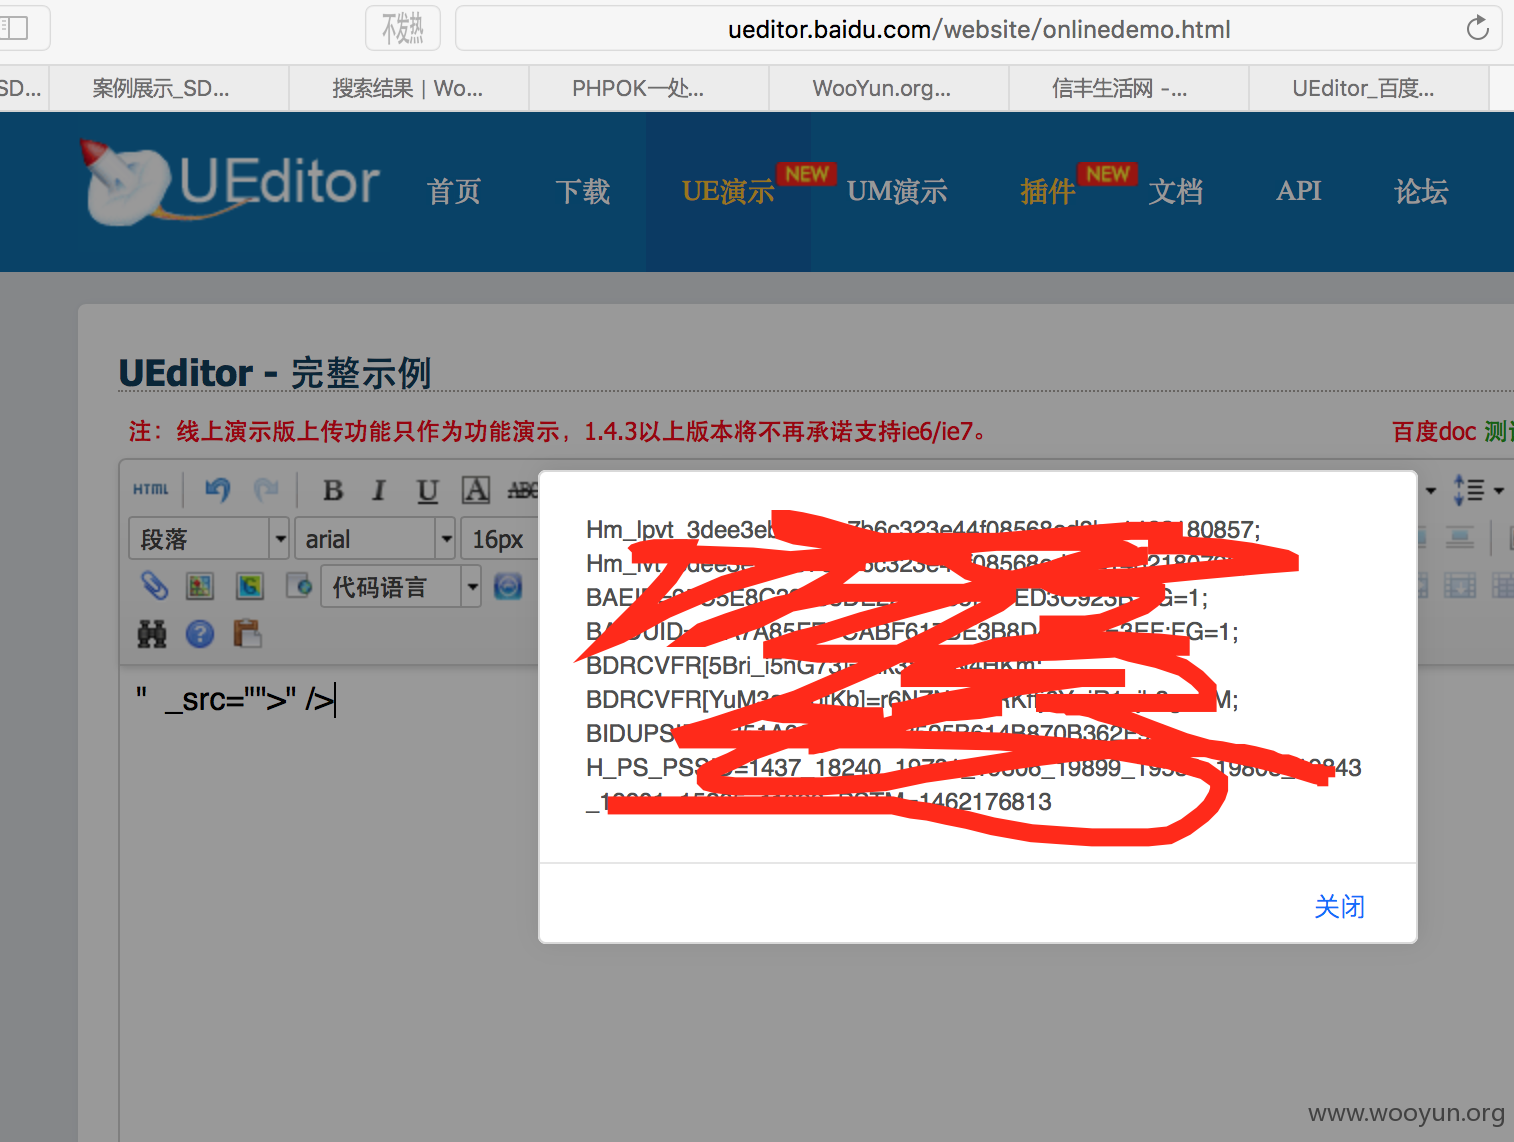Open API in the navigation bar
The image size is (1514, 1142).
click(1299, 191)
